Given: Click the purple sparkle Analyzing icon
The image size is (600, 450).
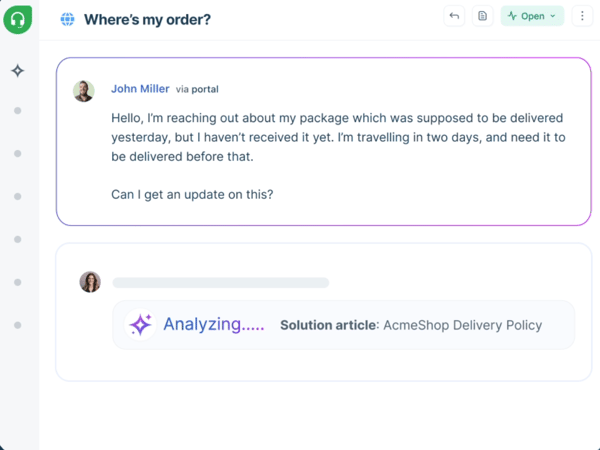Looking at the screenshot, I should click(140, 325).
